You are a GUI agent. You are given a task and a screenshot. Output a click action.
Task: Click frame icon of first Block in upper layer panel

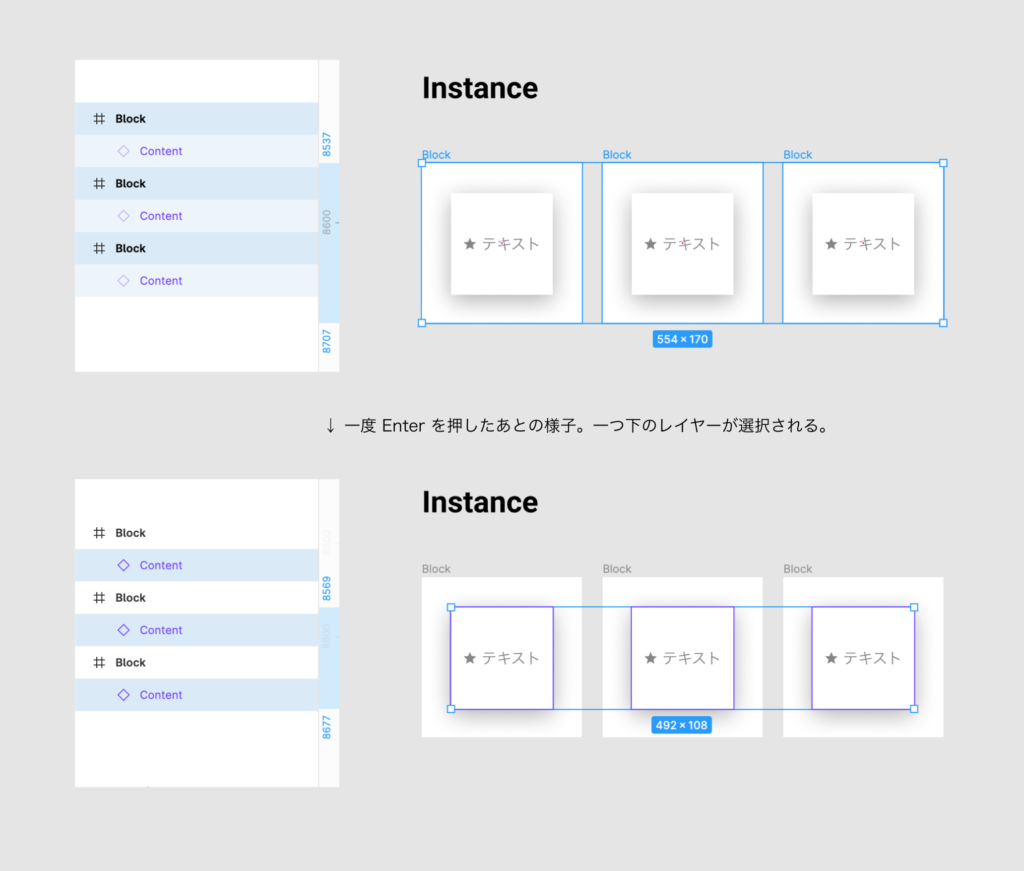99,119
